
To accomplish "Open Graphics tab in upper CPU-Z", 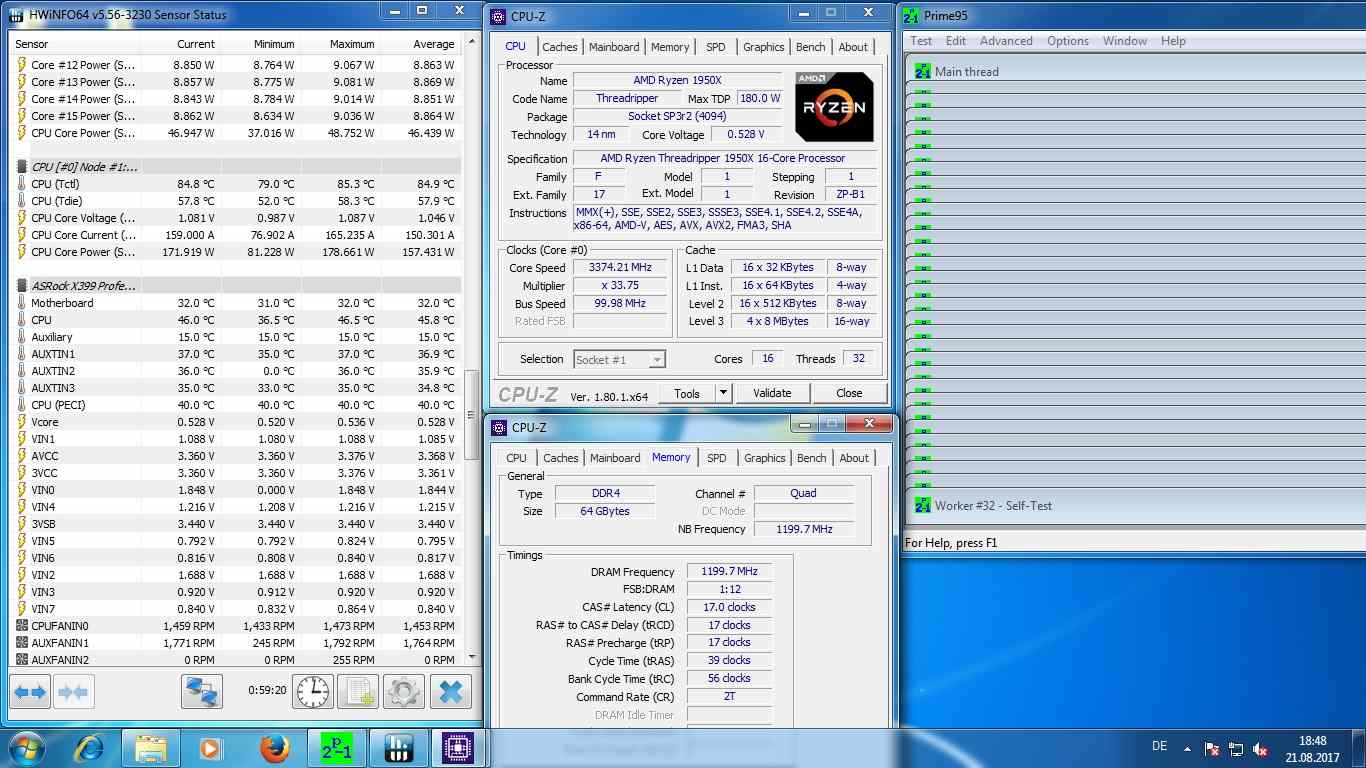I will pos(764,47).
